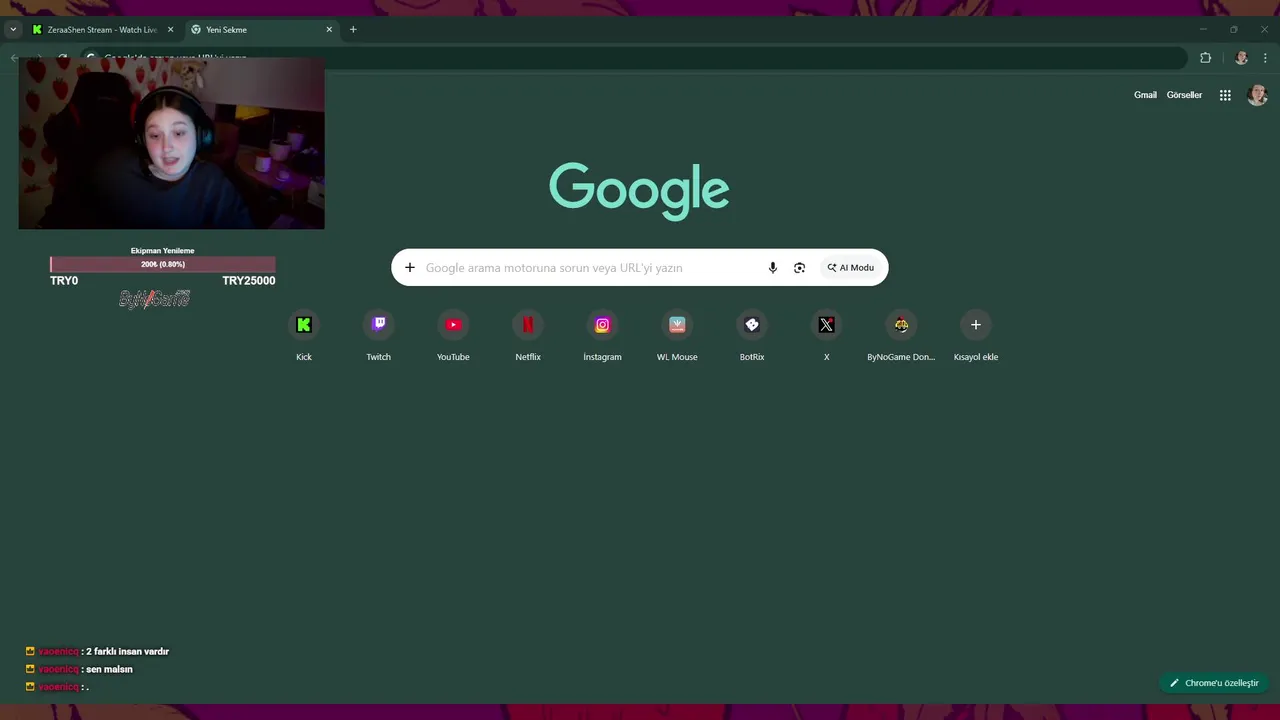Open the Netflix shortcut tile
This screenshot has width=1280, height=720.
pos(528,336)
